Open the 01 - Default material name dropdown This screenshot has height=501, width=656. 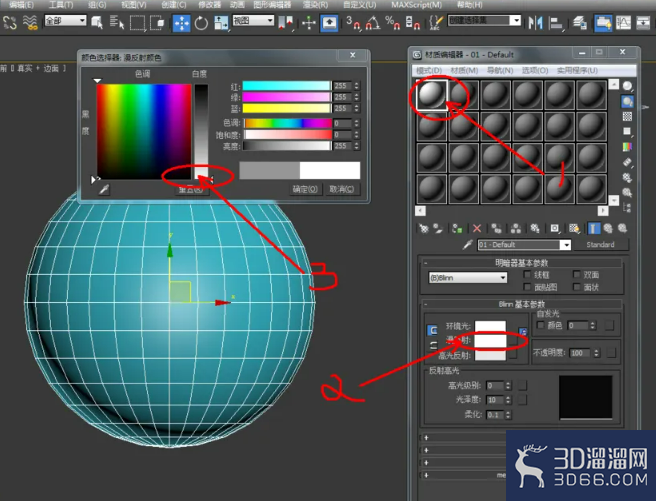[524, 245]
